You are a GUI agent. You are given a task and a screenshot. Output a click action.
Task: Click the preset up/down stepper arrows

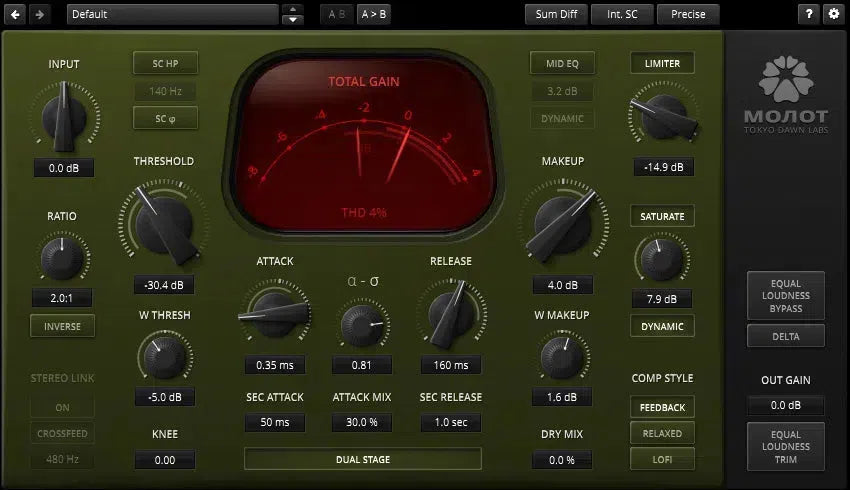pos(293,14)
